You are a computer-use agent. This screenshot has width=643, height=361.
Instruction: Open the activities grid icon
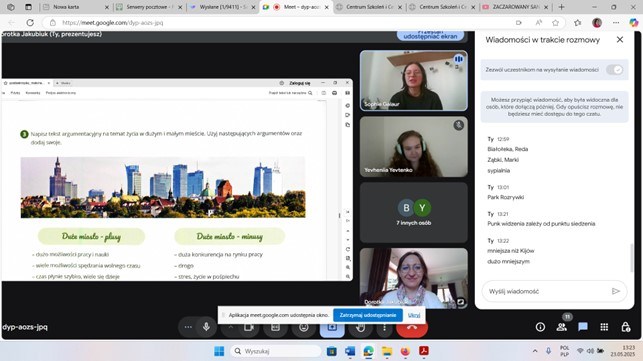click(604, 327)
